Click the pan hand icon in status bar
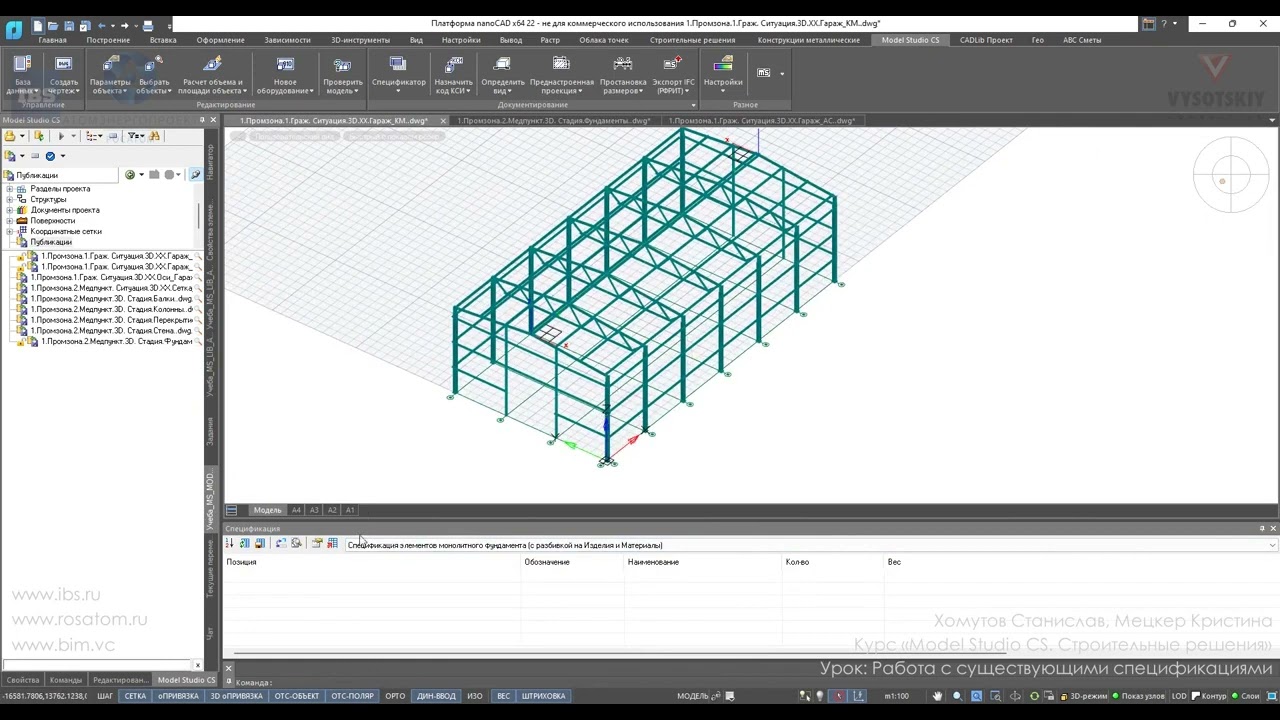The height and width of the screenshot is (720, 1280). [938, 696]
